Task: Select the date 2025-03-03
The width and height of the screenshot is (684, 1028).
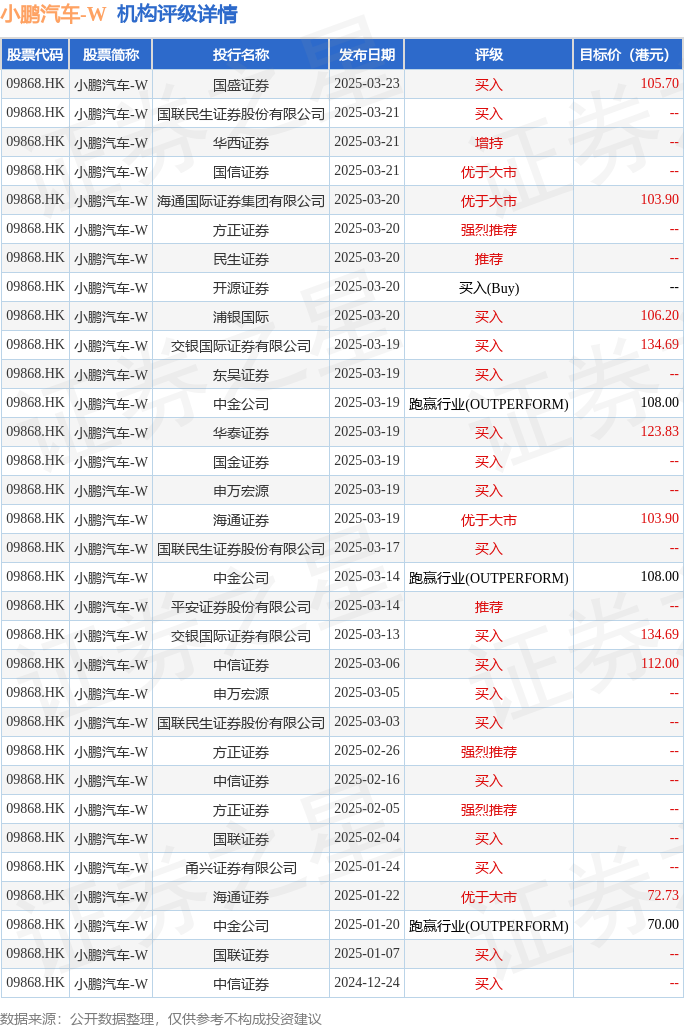Action: pyautogui.click(x=367, y=721)
